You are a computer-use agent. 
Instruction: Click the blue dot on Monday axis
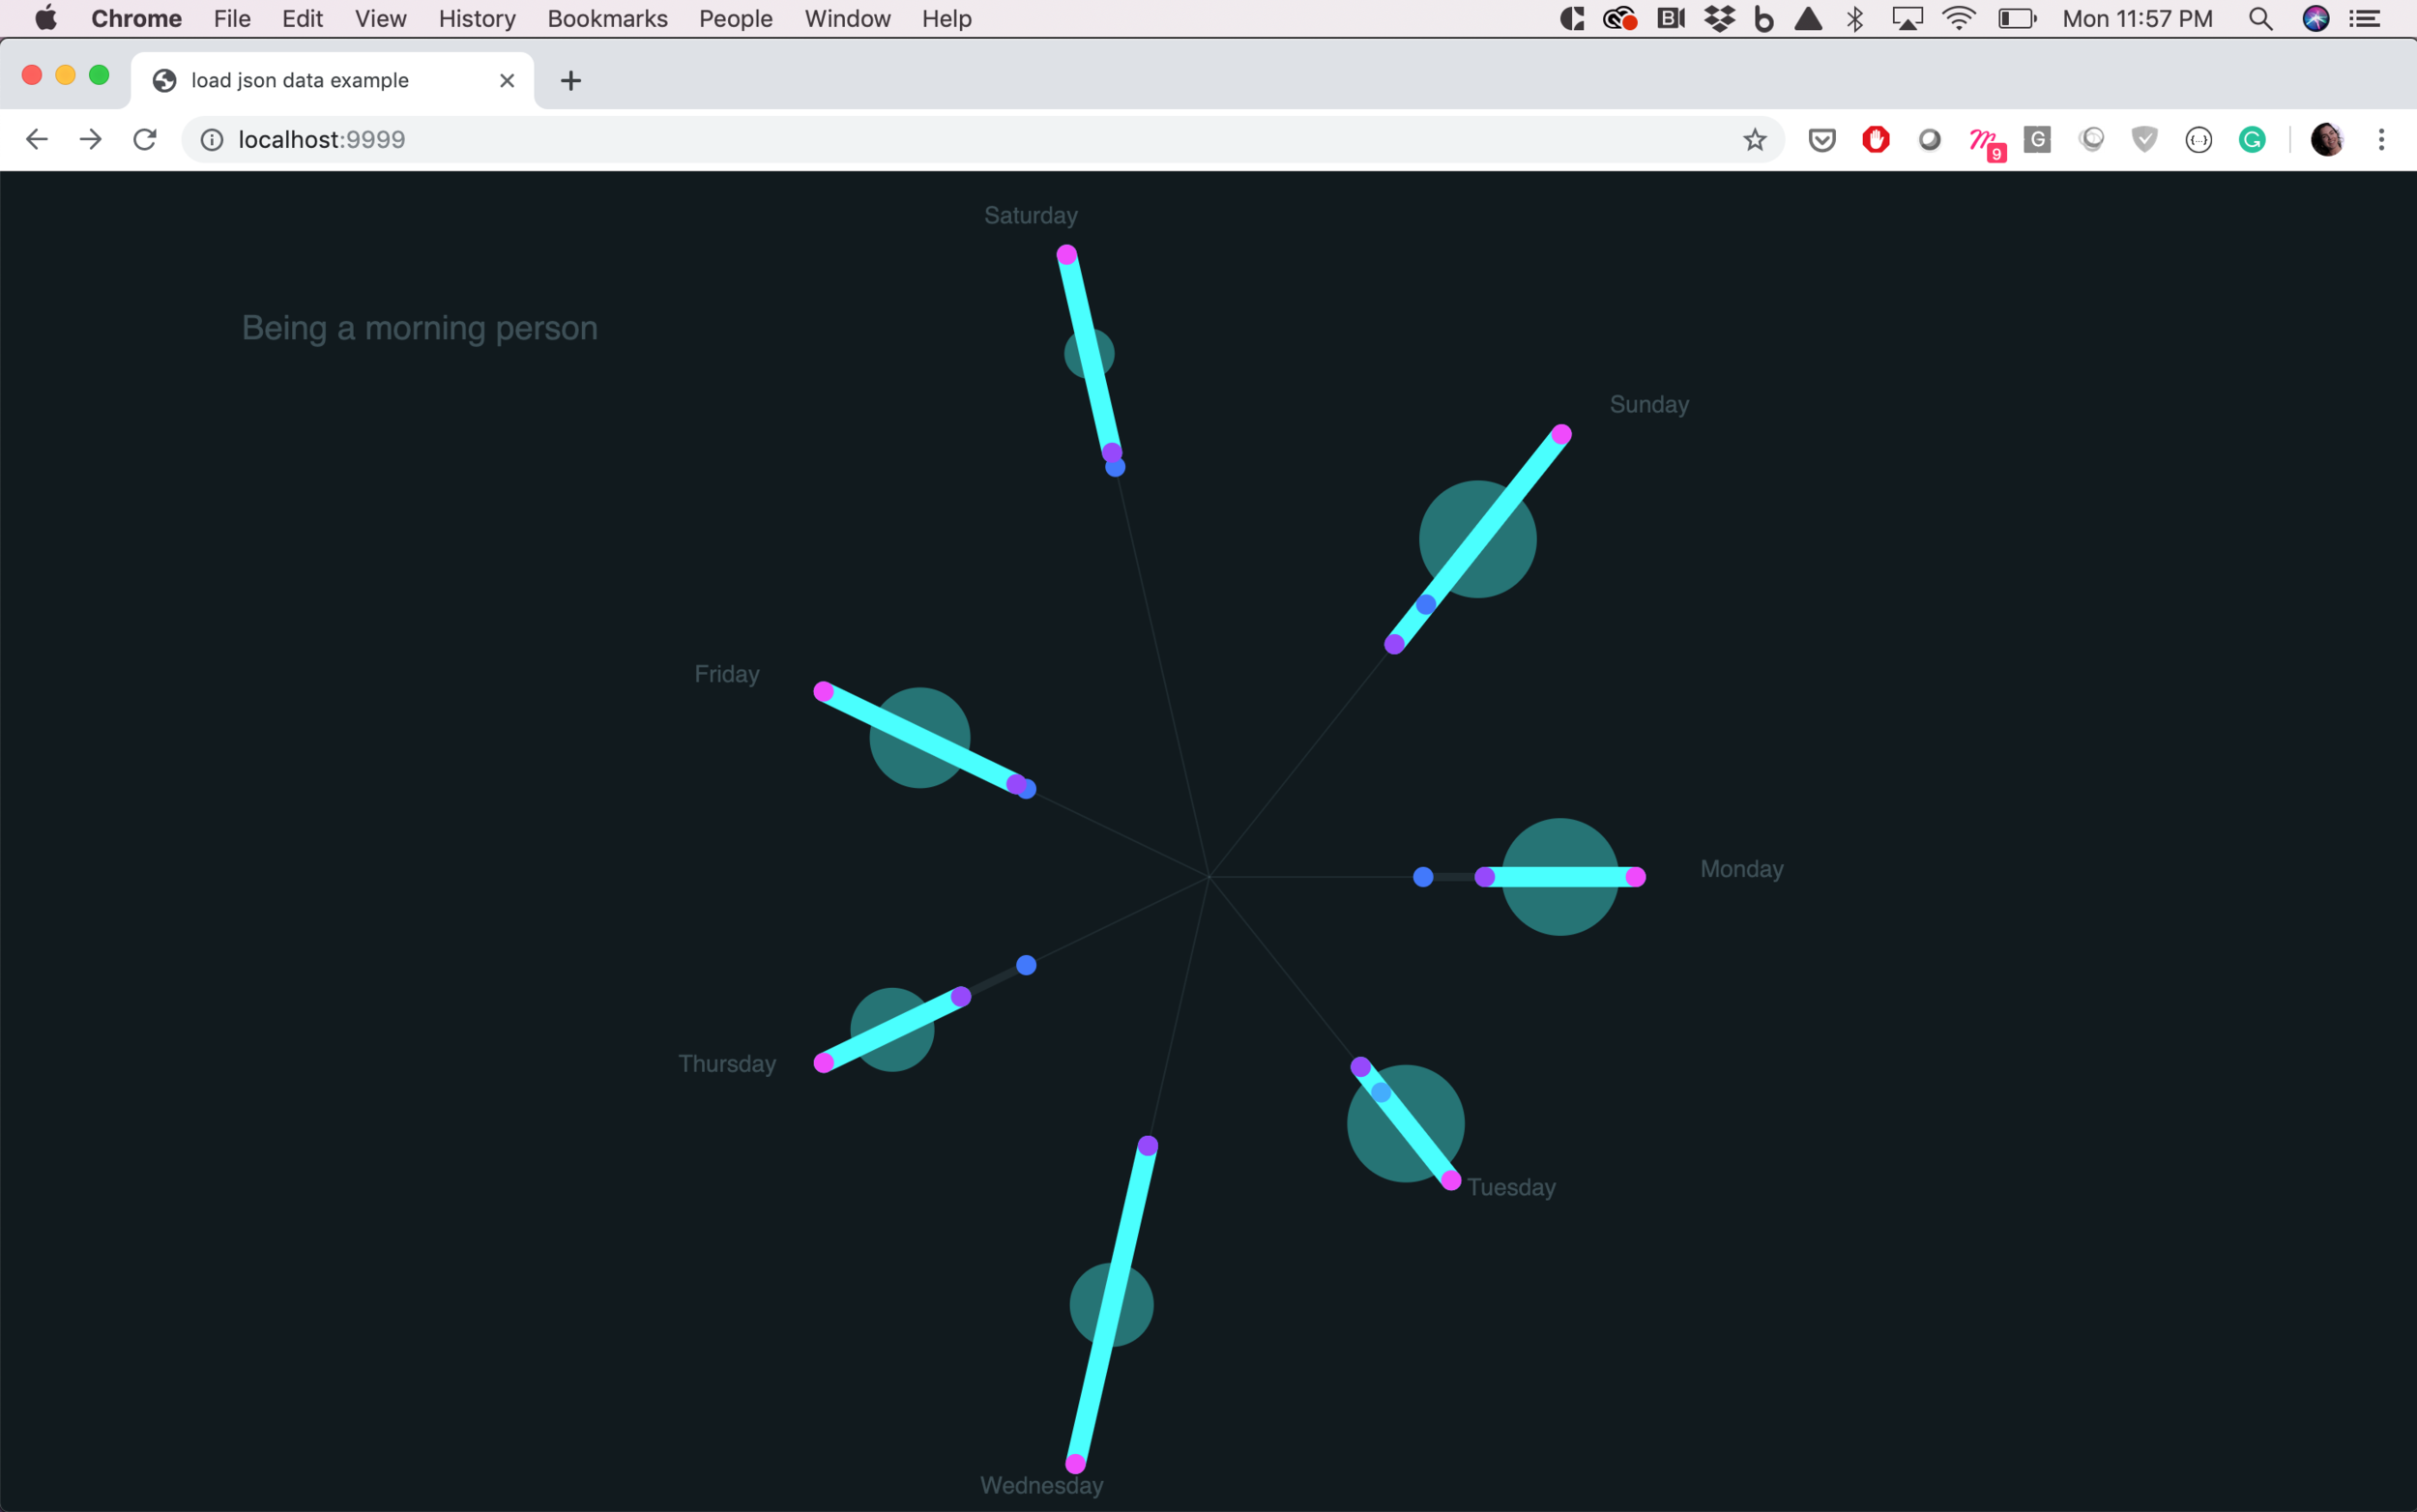pyautogui.click(x=1422, y=877)
